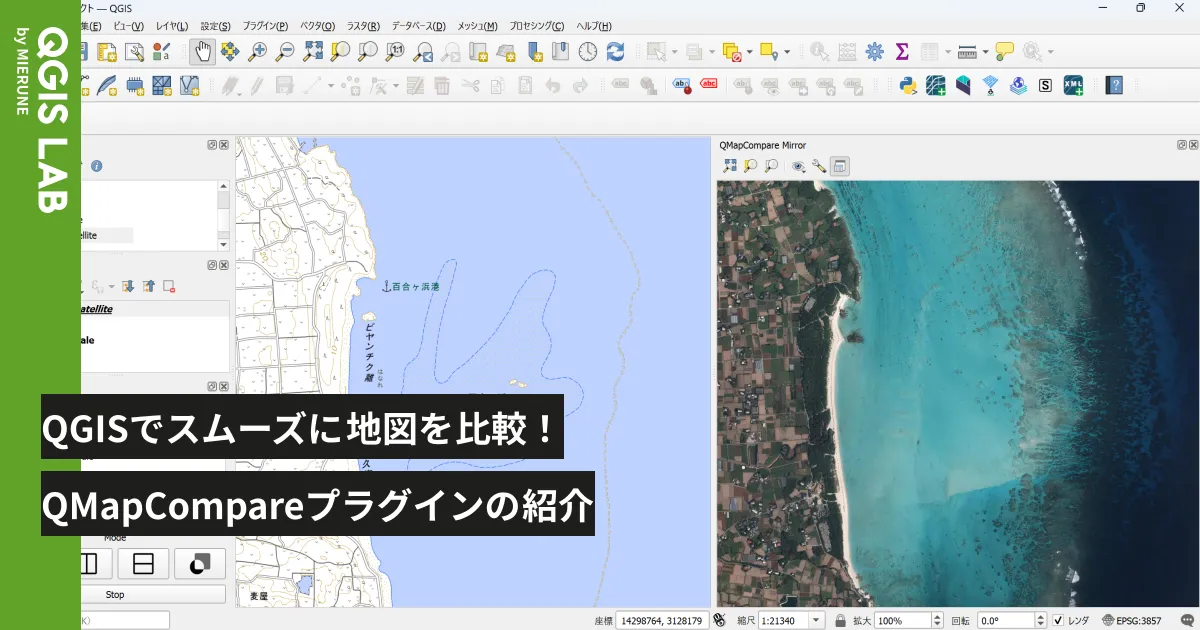Screen dimensions: 1200x630
Task: Select the pan tool in QMapCompare Mirror panel
Action: [x=728, y=166]
